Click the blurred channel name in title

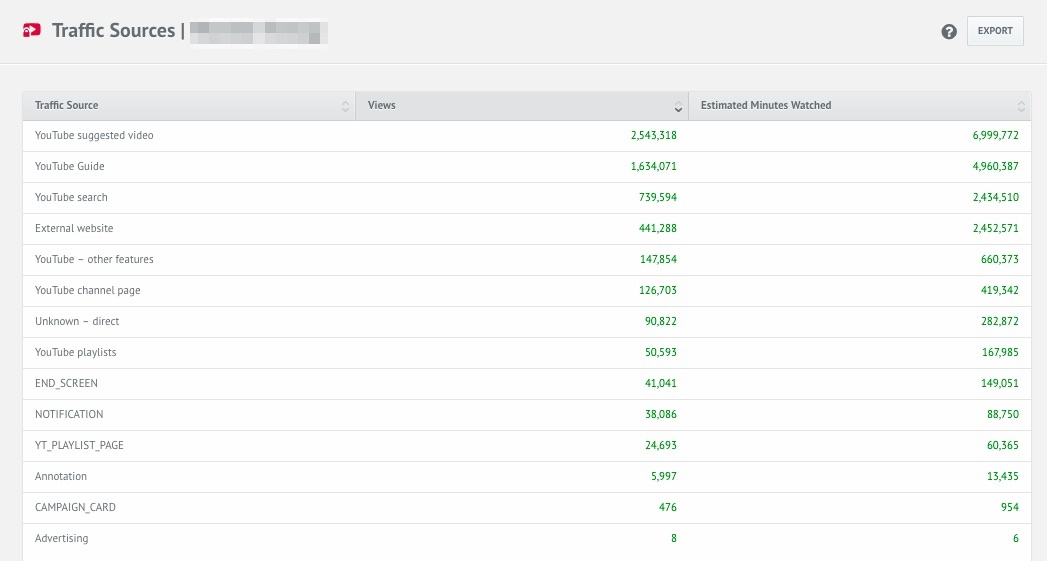click(x=258, y=32)
